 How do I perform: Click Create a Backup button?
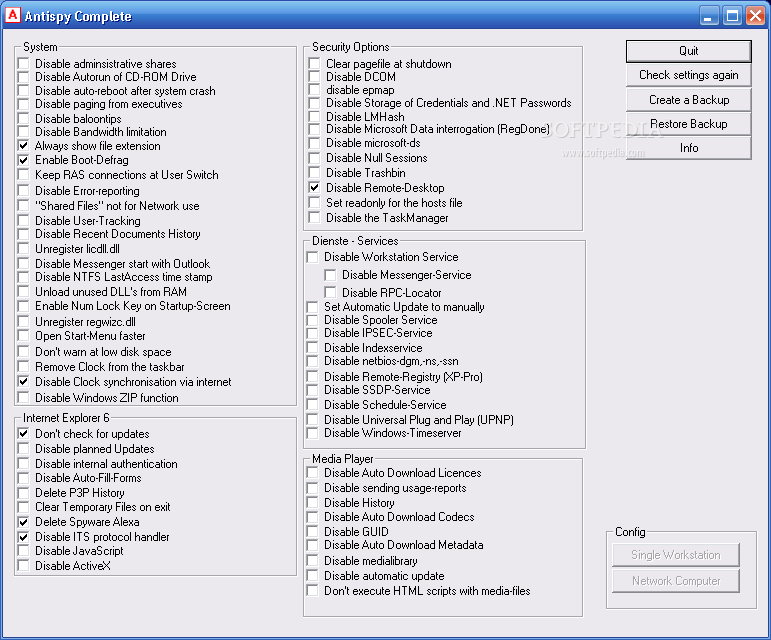[688, 100]
